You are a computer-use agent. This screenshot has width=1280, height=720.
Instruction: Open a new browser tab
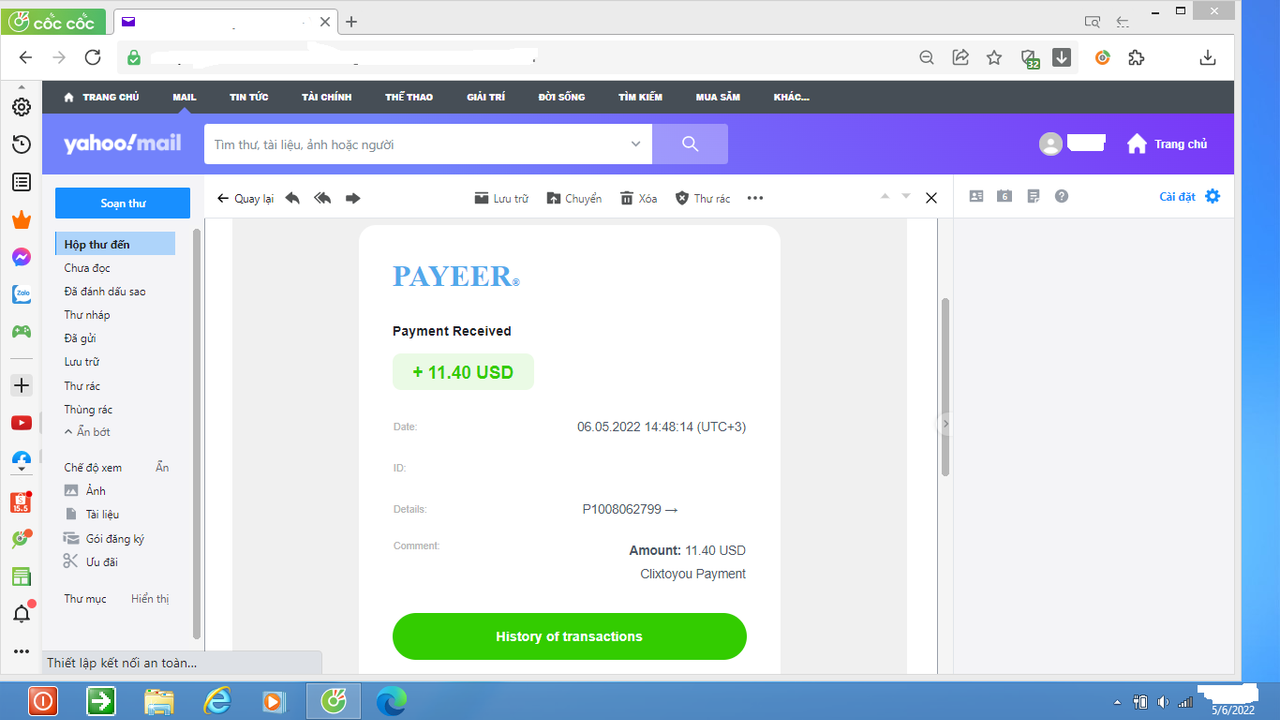click(351, 22)
